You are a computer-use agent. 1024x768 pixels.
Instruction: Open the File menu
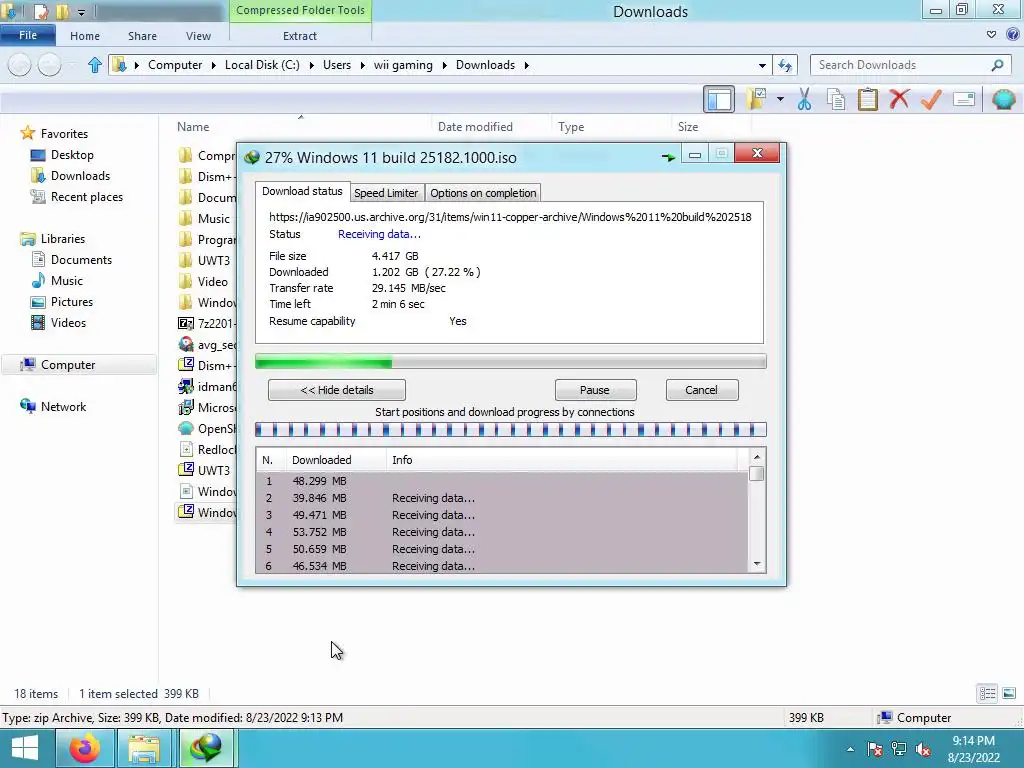pyautogui.click(x=27, y=35)
